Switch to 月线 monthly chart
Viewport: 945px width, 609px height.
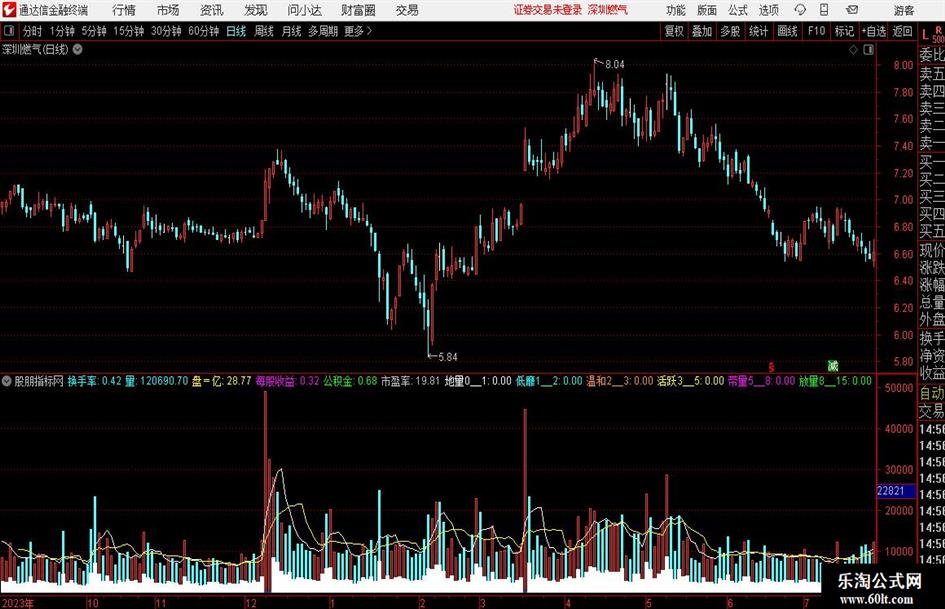pos(291,31)
